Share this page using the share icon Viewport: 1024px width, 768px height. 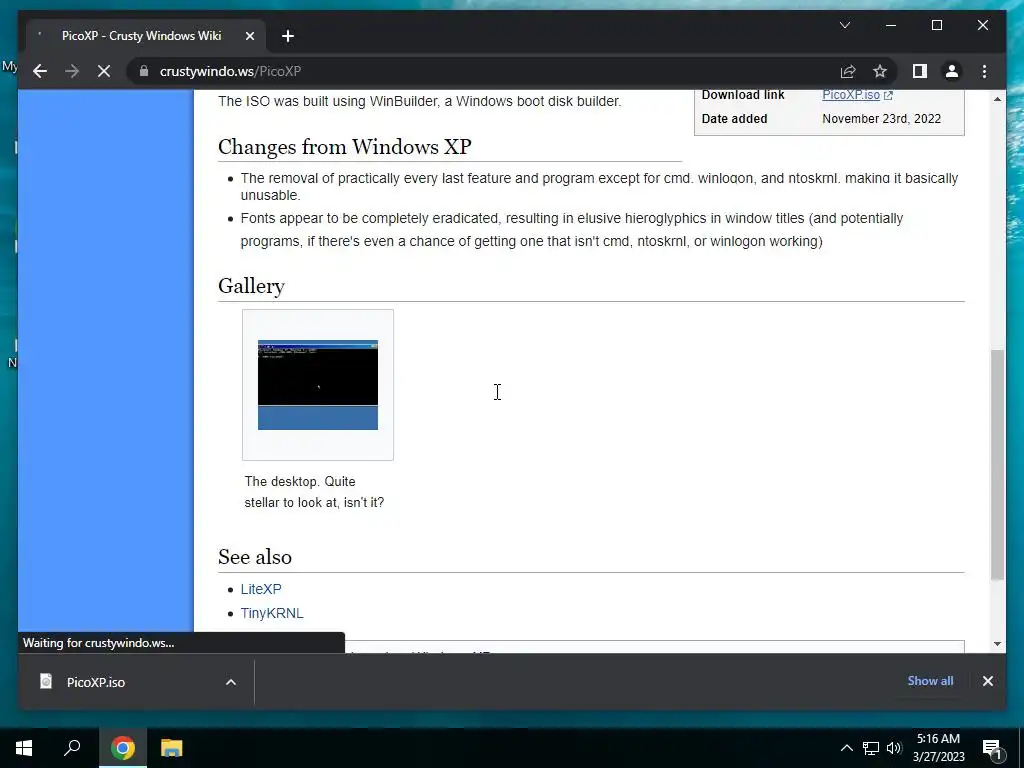pyautogui.click(x=848, y=71)
